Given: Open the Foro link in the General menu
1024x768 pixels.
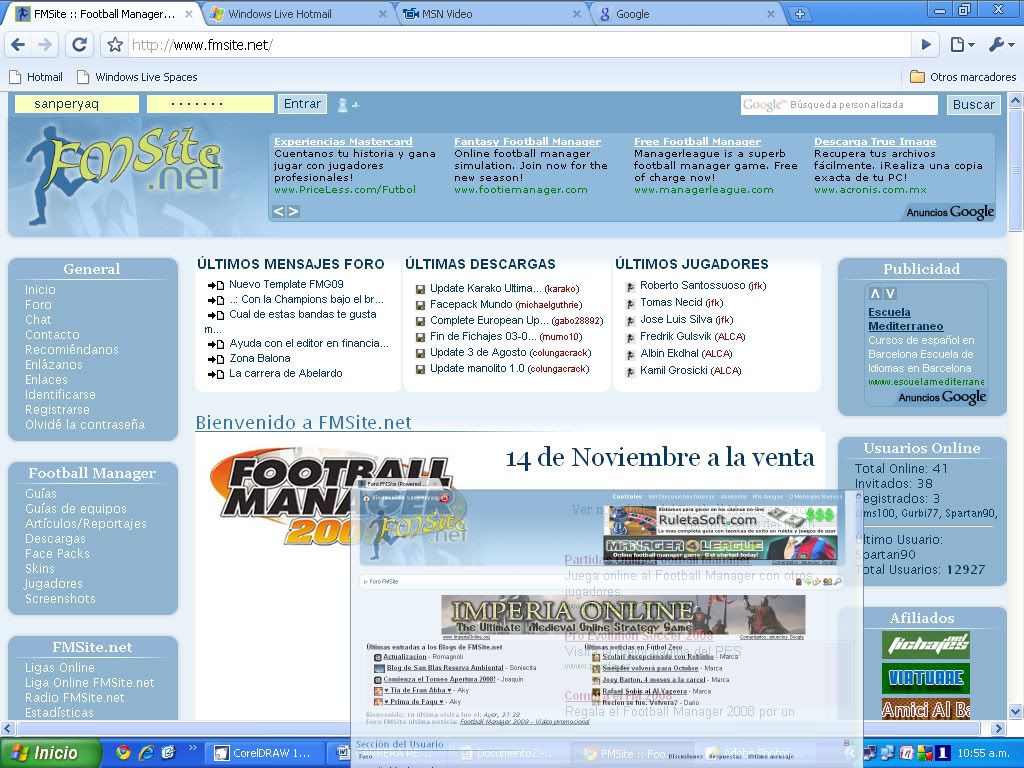Looking at the screenshot, I should [x=38, y=304].
